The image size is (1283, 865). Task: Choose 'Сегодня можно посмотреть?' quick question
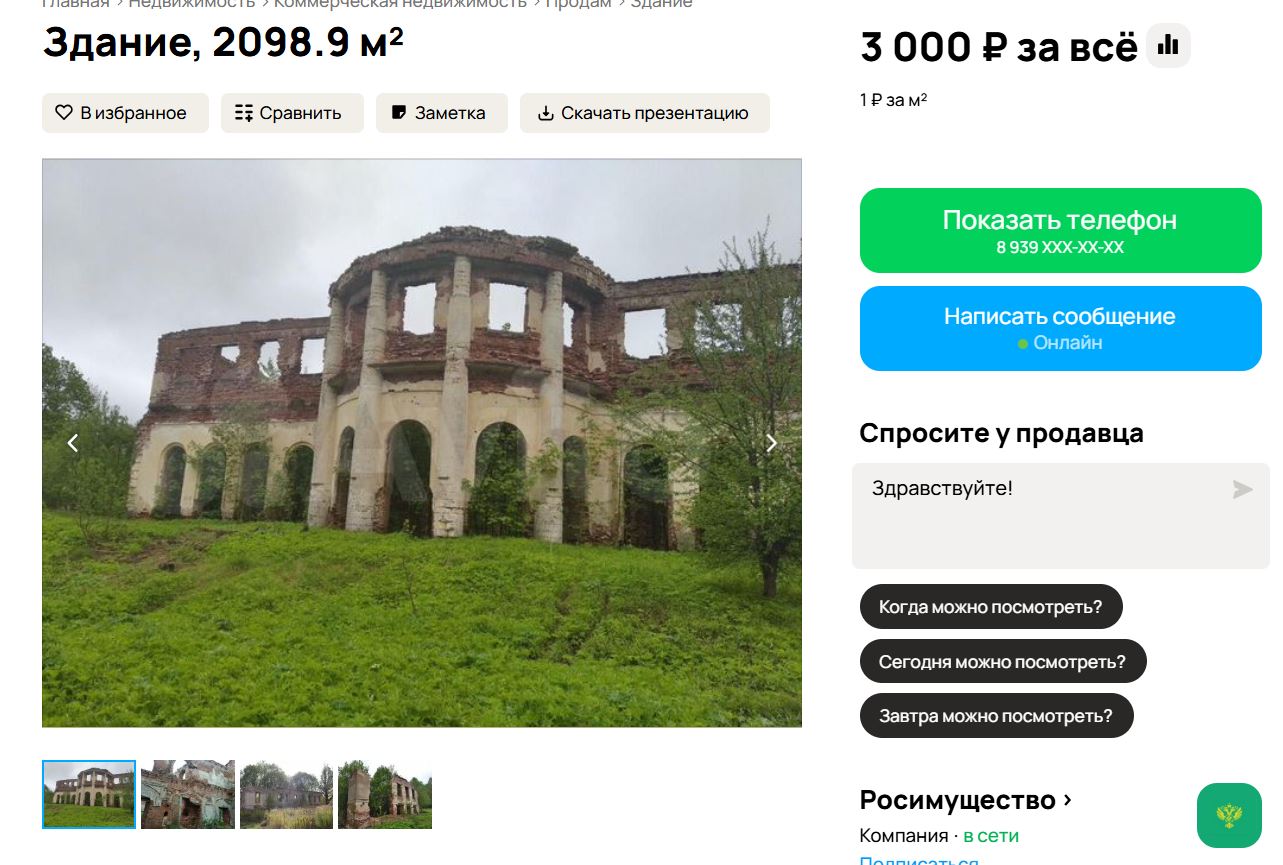coord(1003,662)
